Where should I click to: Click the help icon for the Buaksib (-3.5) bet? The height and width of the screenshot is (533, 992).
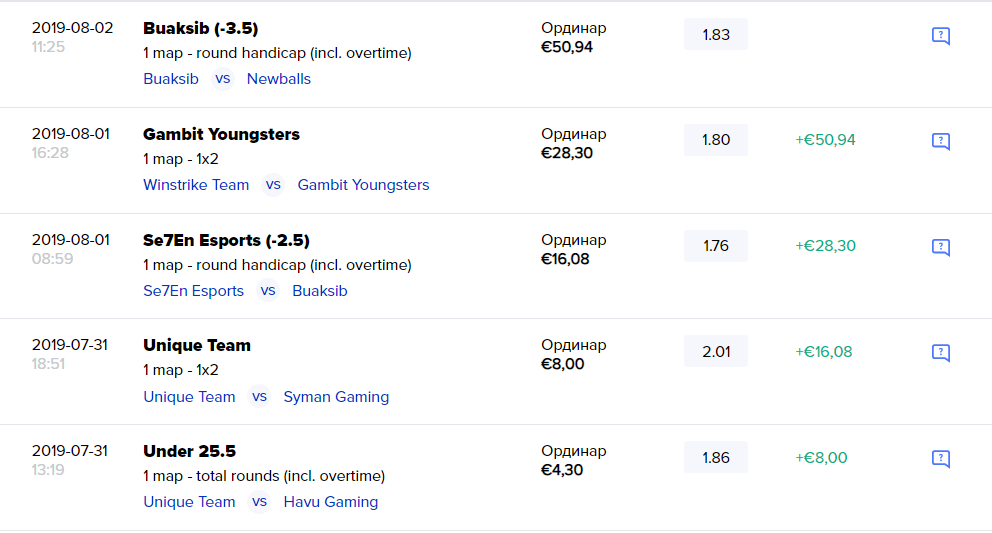(x=940, y=36)
